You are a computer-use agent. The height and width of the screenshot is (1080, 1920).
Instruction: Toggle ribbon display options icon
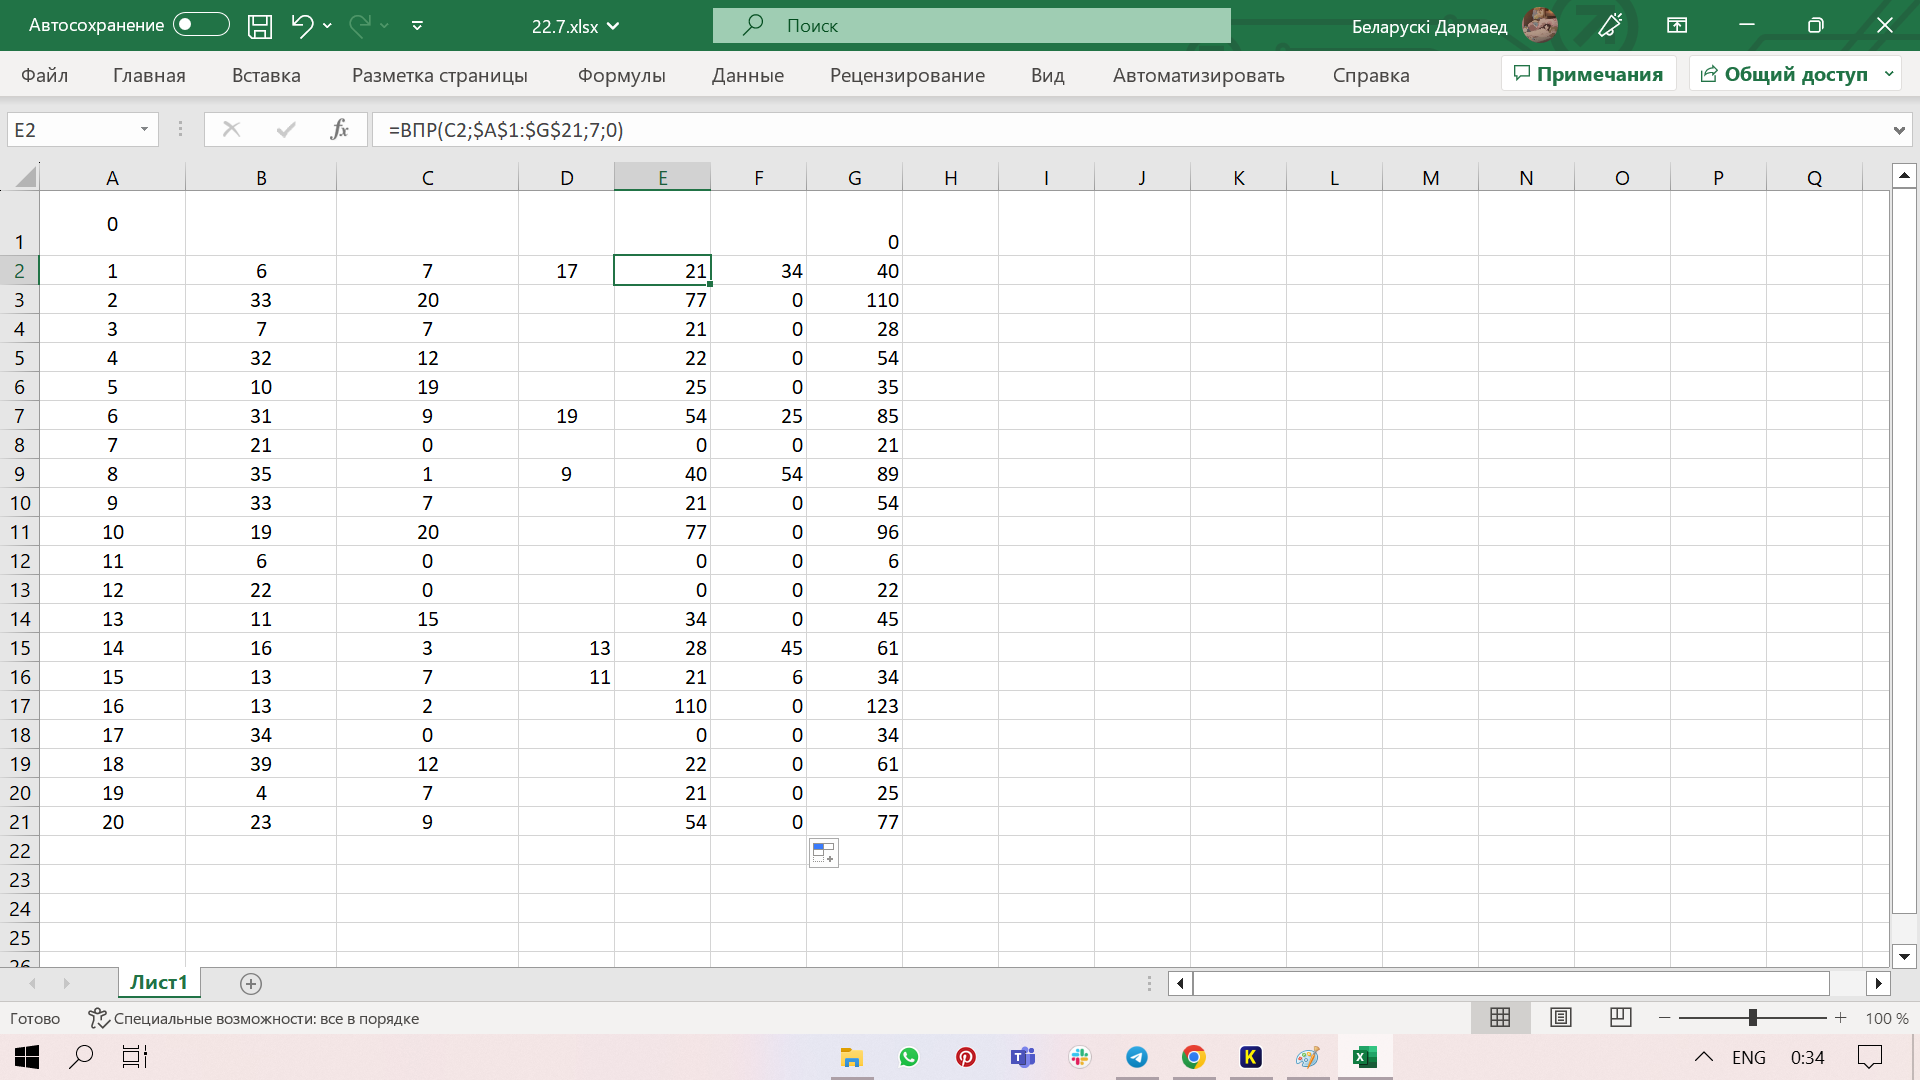[1677, 26]
